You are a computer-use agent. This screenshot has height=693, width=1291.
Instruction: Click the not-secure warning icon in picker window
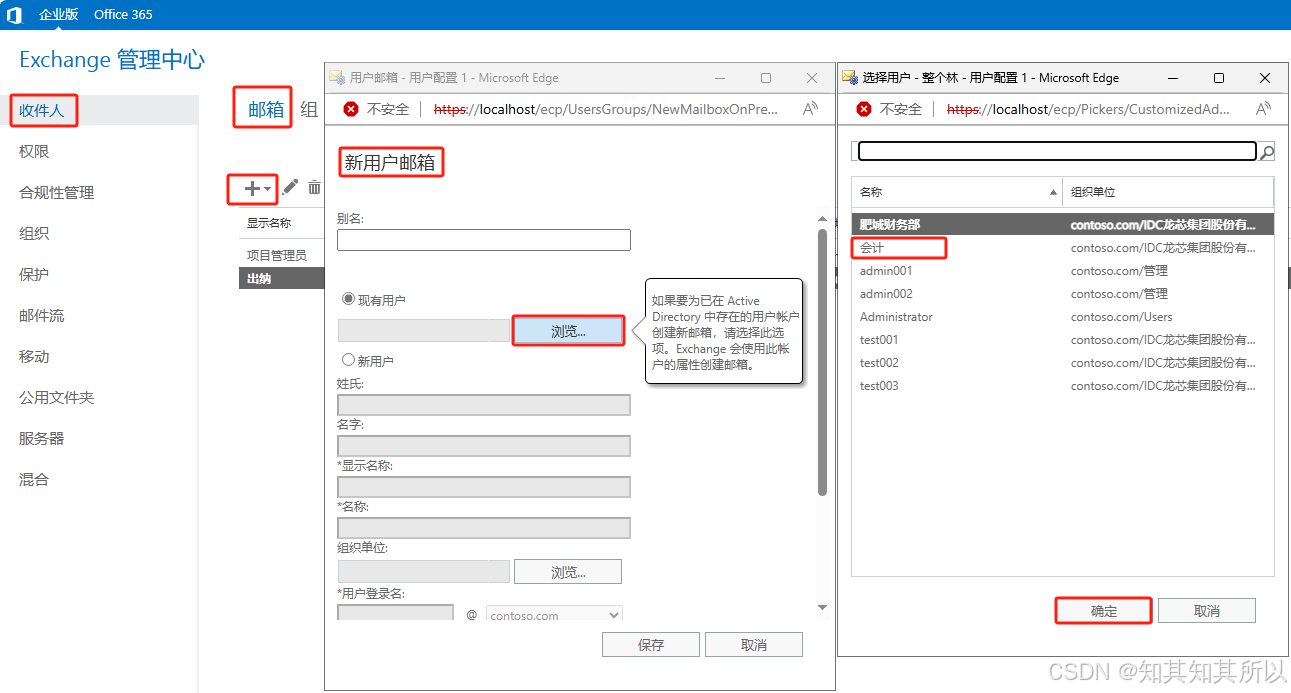[x=863, y=109]
